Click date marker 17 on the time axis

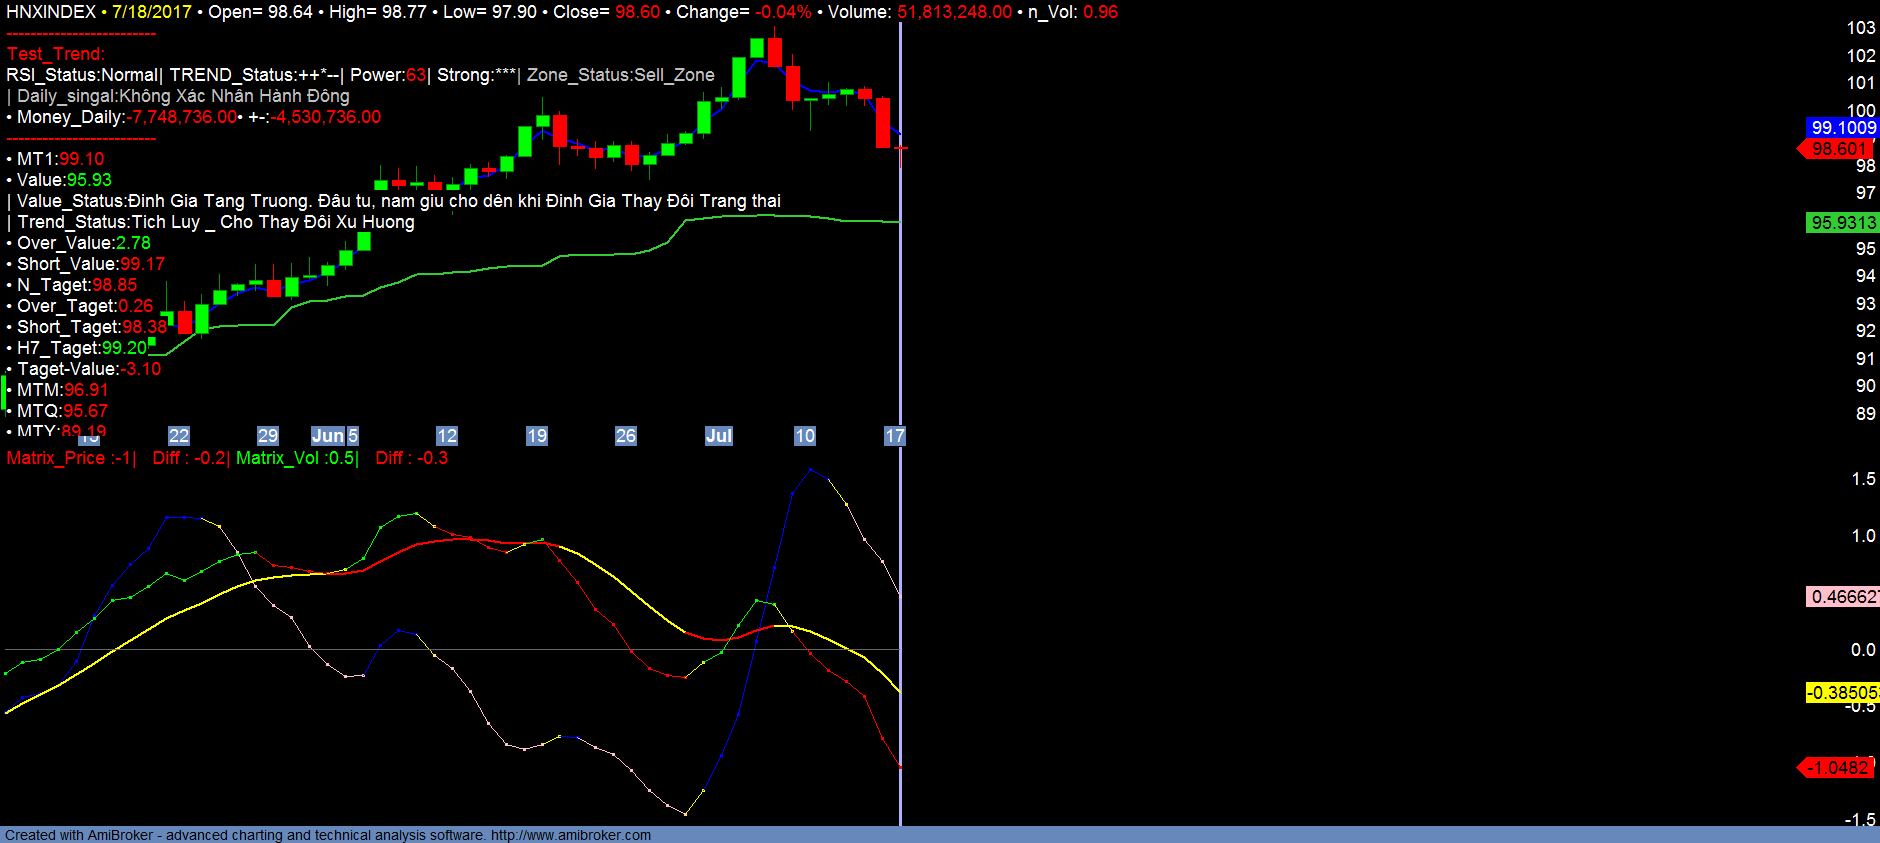click(894, 436)
